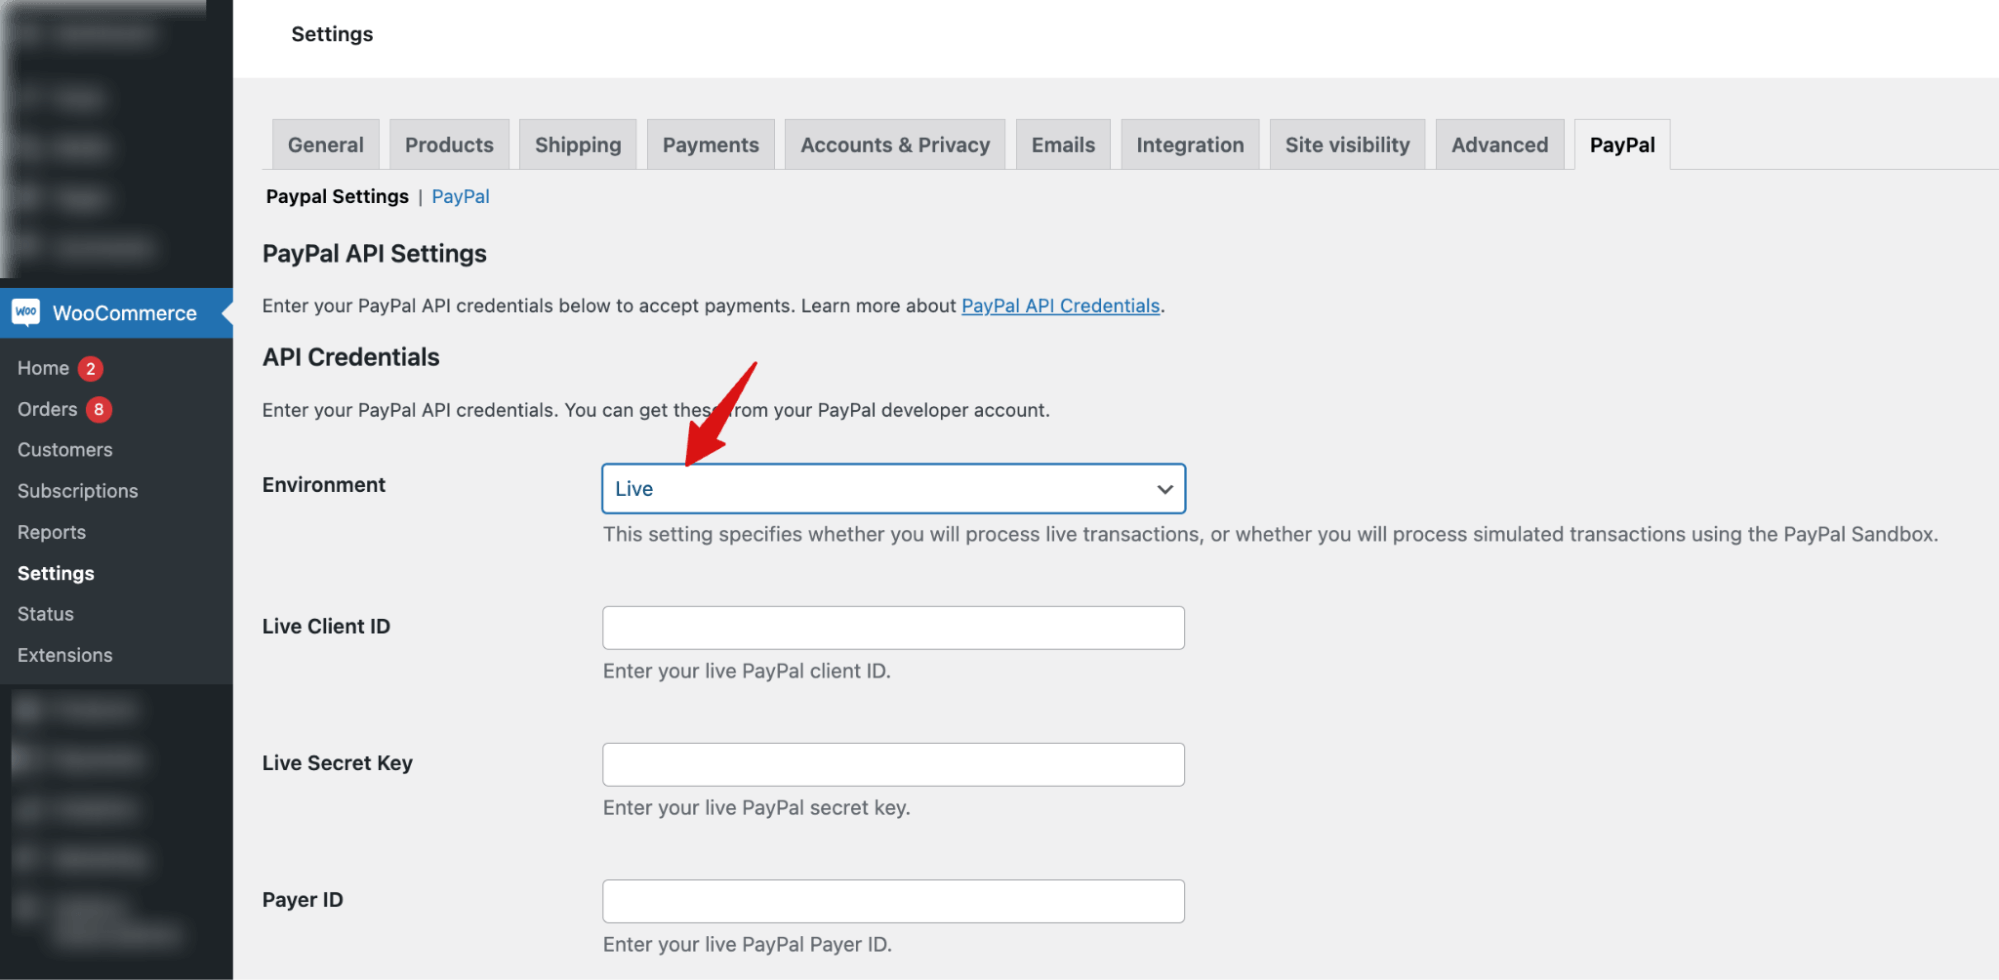Select the Accounts & Privacy tab
This screenshot has width=1999, height=980.
coord(894,145)
